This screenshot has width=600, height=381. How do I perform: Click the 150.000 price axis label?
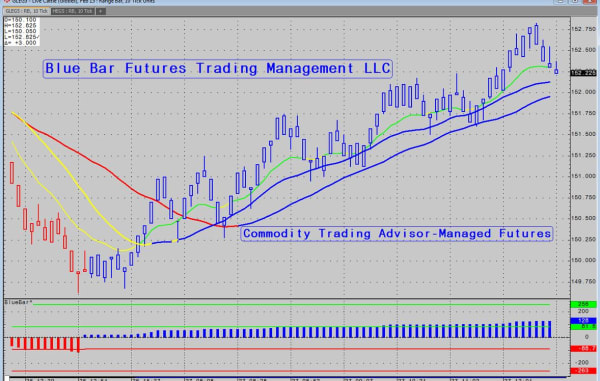(x=583, y=260)
